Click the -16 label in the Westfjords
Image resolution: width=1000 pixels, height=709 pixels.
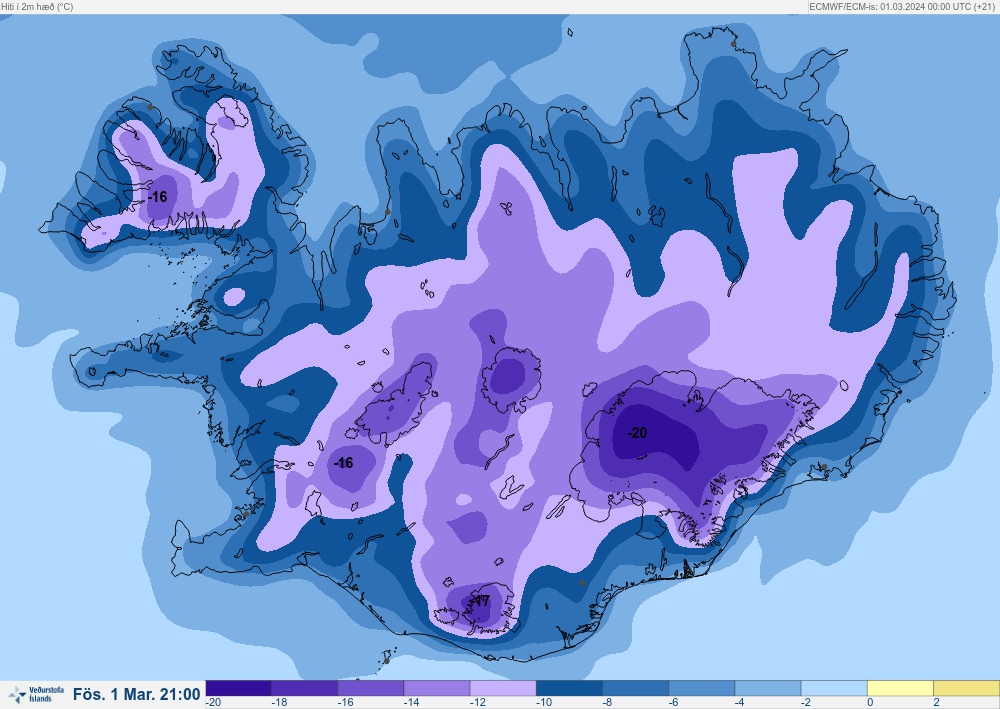[x=157, y=196]
